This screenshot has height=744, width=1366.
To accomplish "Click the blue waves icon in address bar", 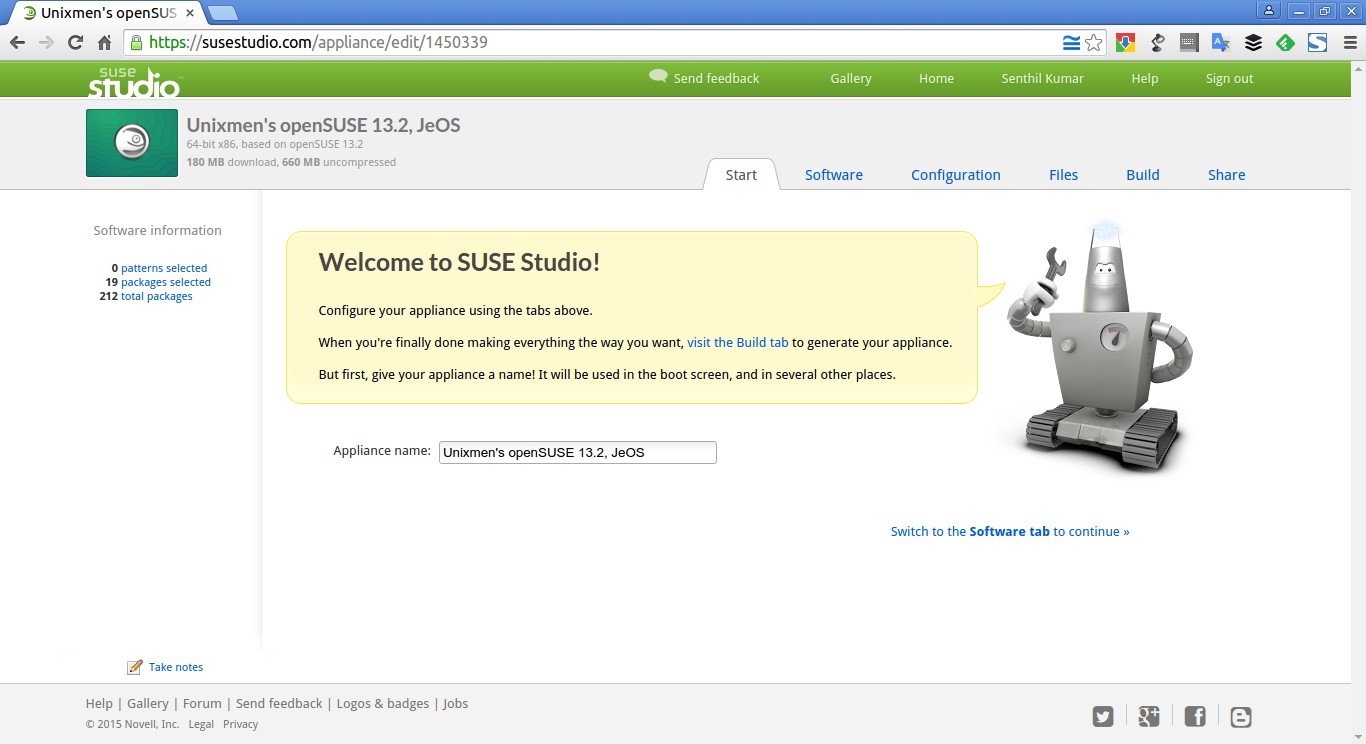I will click(x=1071, y=43).
